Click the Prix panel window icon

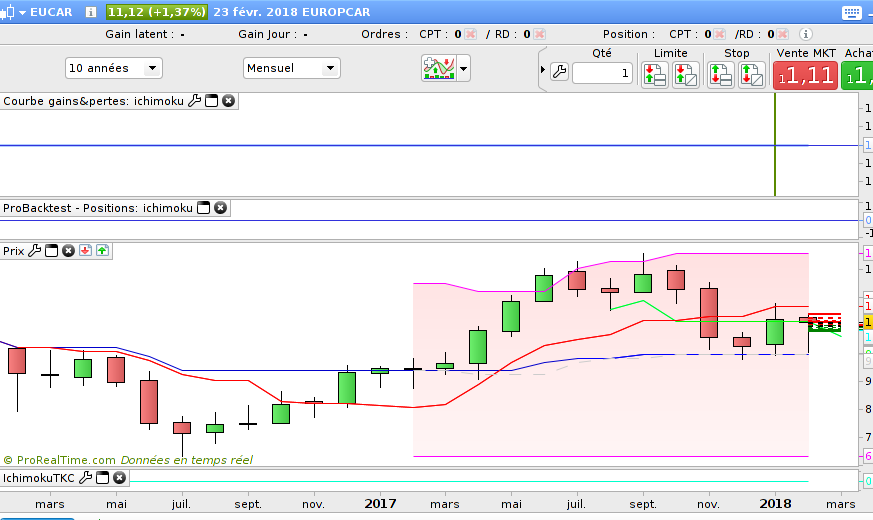coord(51,251)
